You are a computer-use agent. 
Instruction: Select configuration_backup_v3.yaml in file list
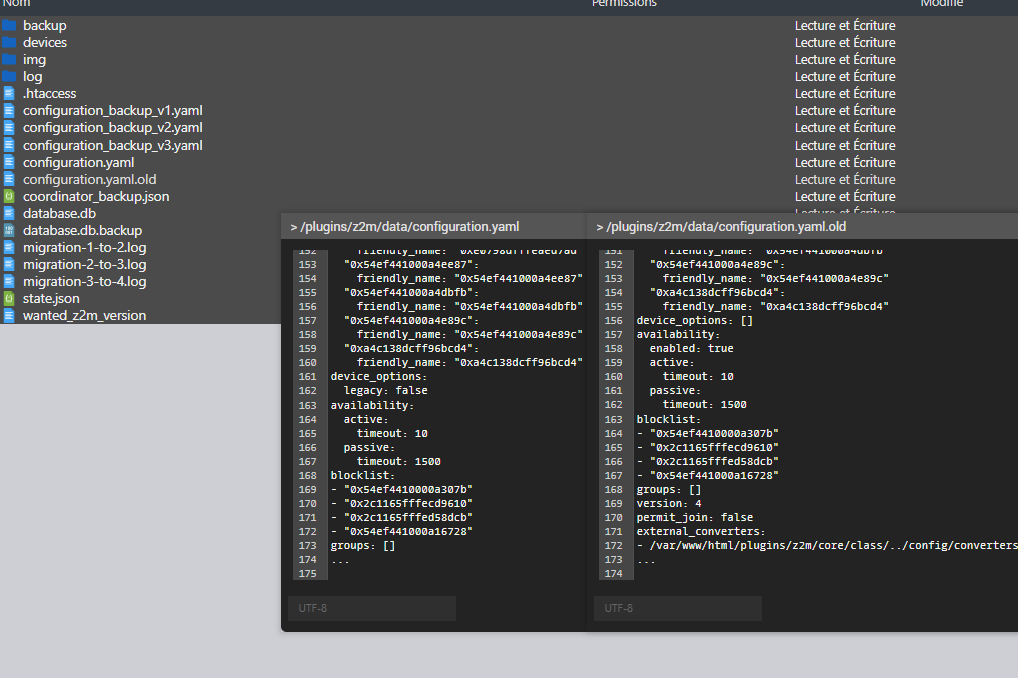[112, 145]
